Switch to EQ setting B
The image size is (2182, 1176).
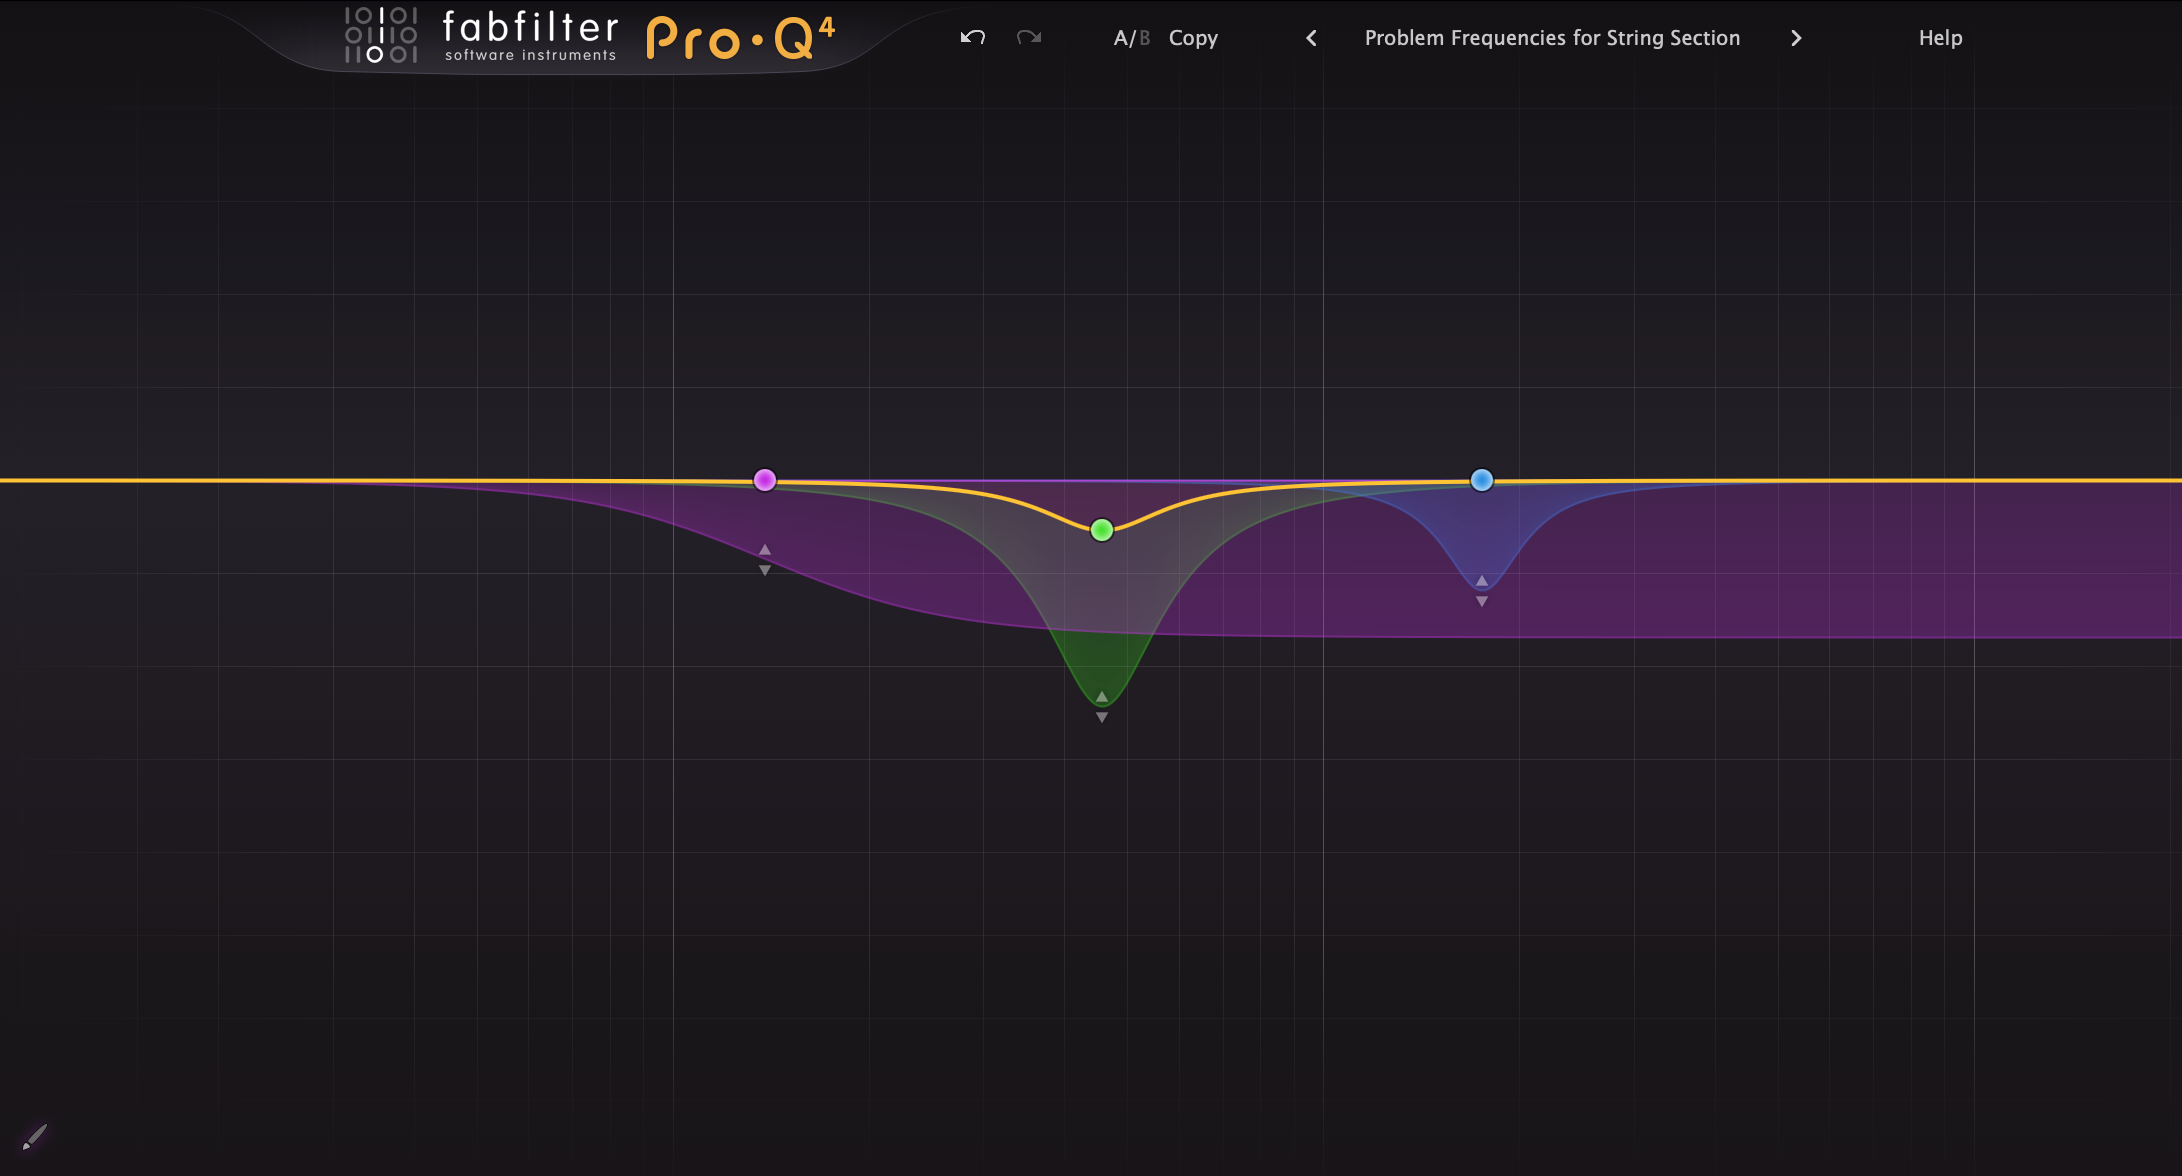1146,37
